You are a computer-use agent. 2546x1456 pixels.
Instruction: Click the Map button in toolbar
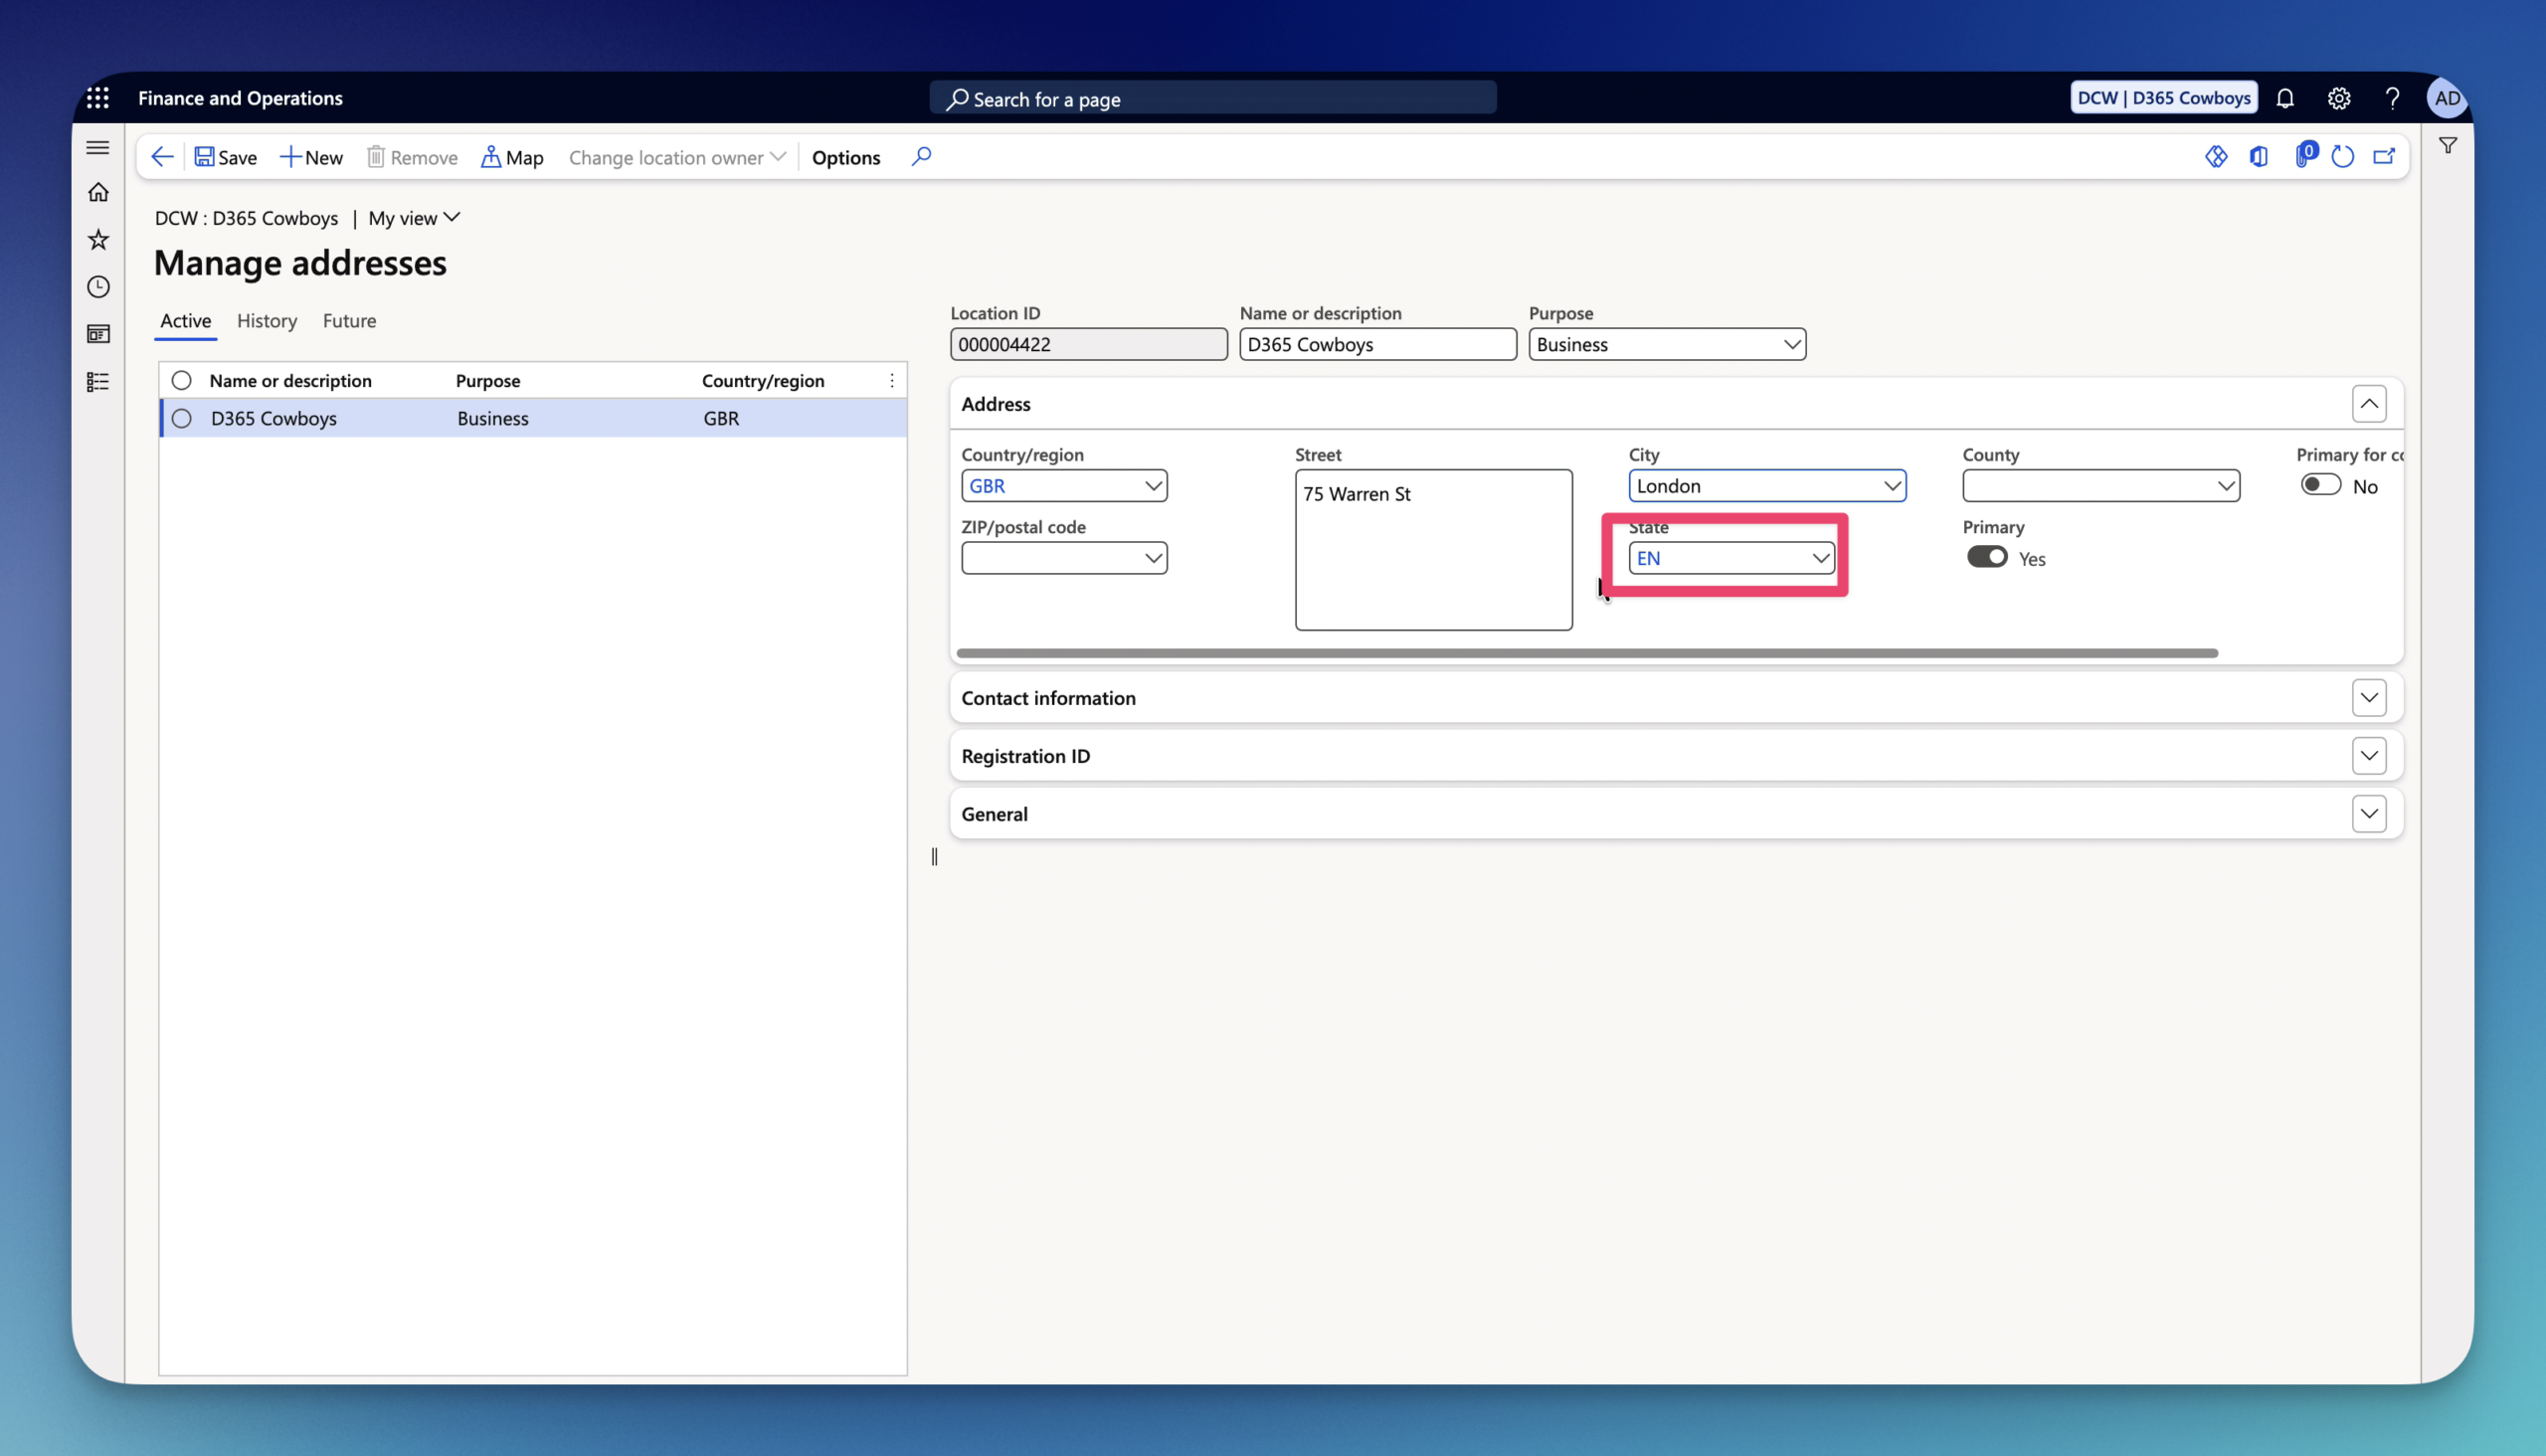tap(512, 157)
